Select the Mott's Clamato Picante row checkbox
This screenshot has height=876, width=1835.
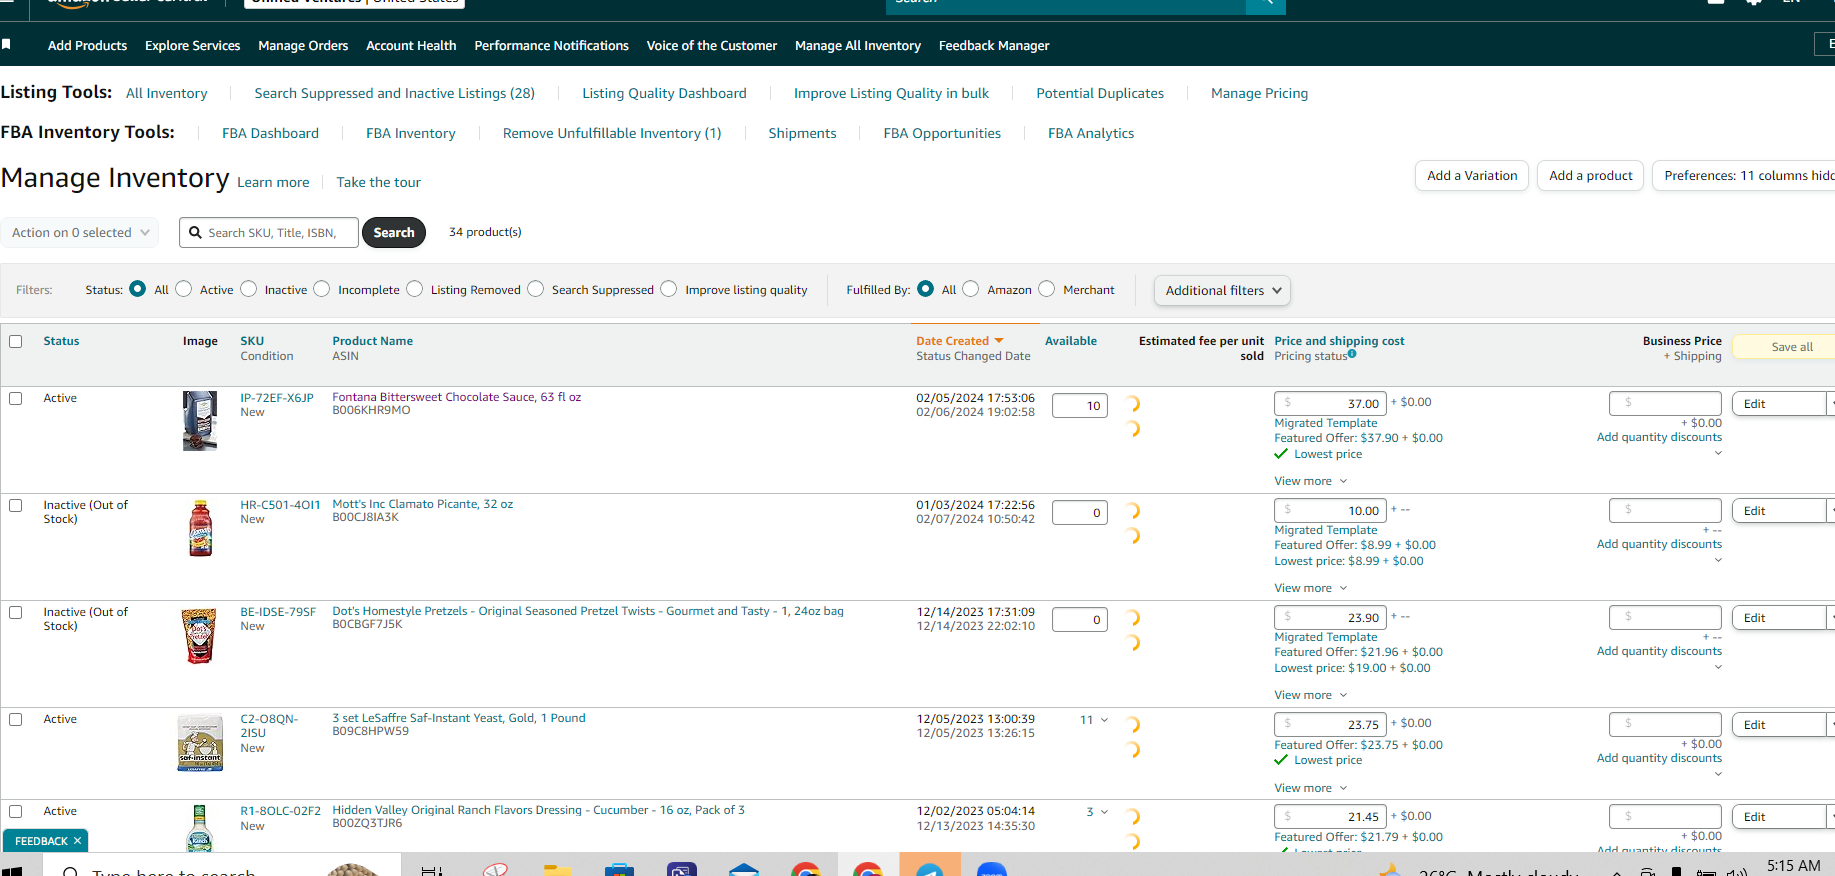pos(16,505)
